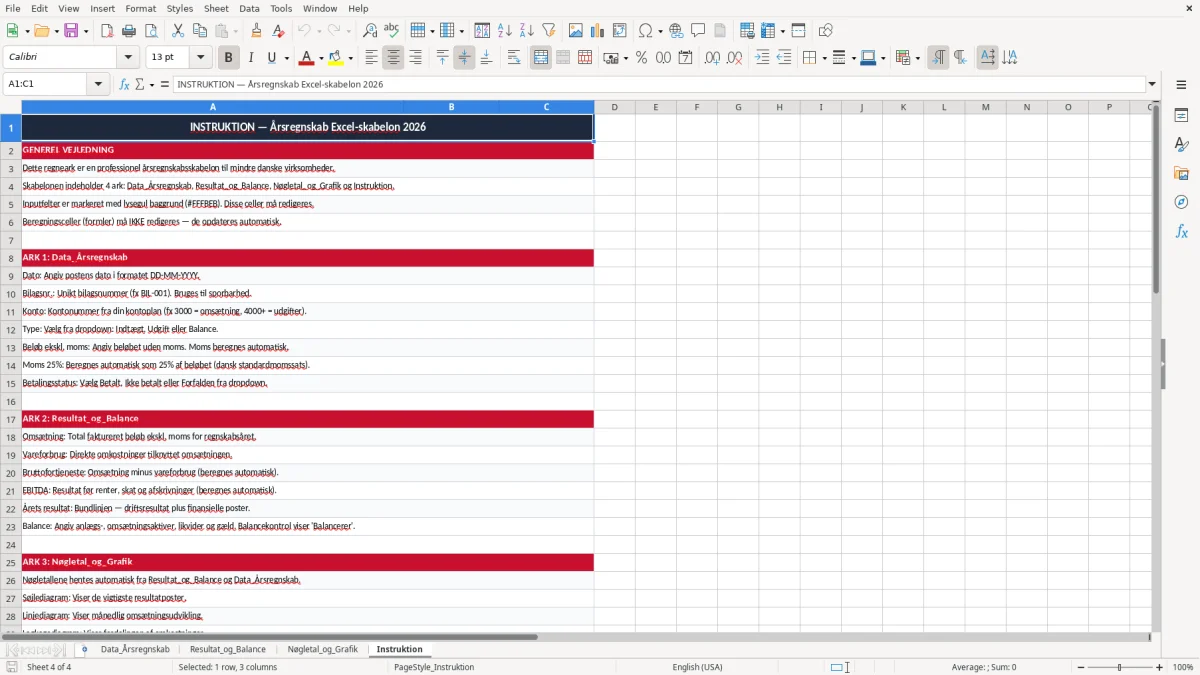Apply the red Font Color swatch
Viewport: 1200px width, 675px height.
point(306,58)
